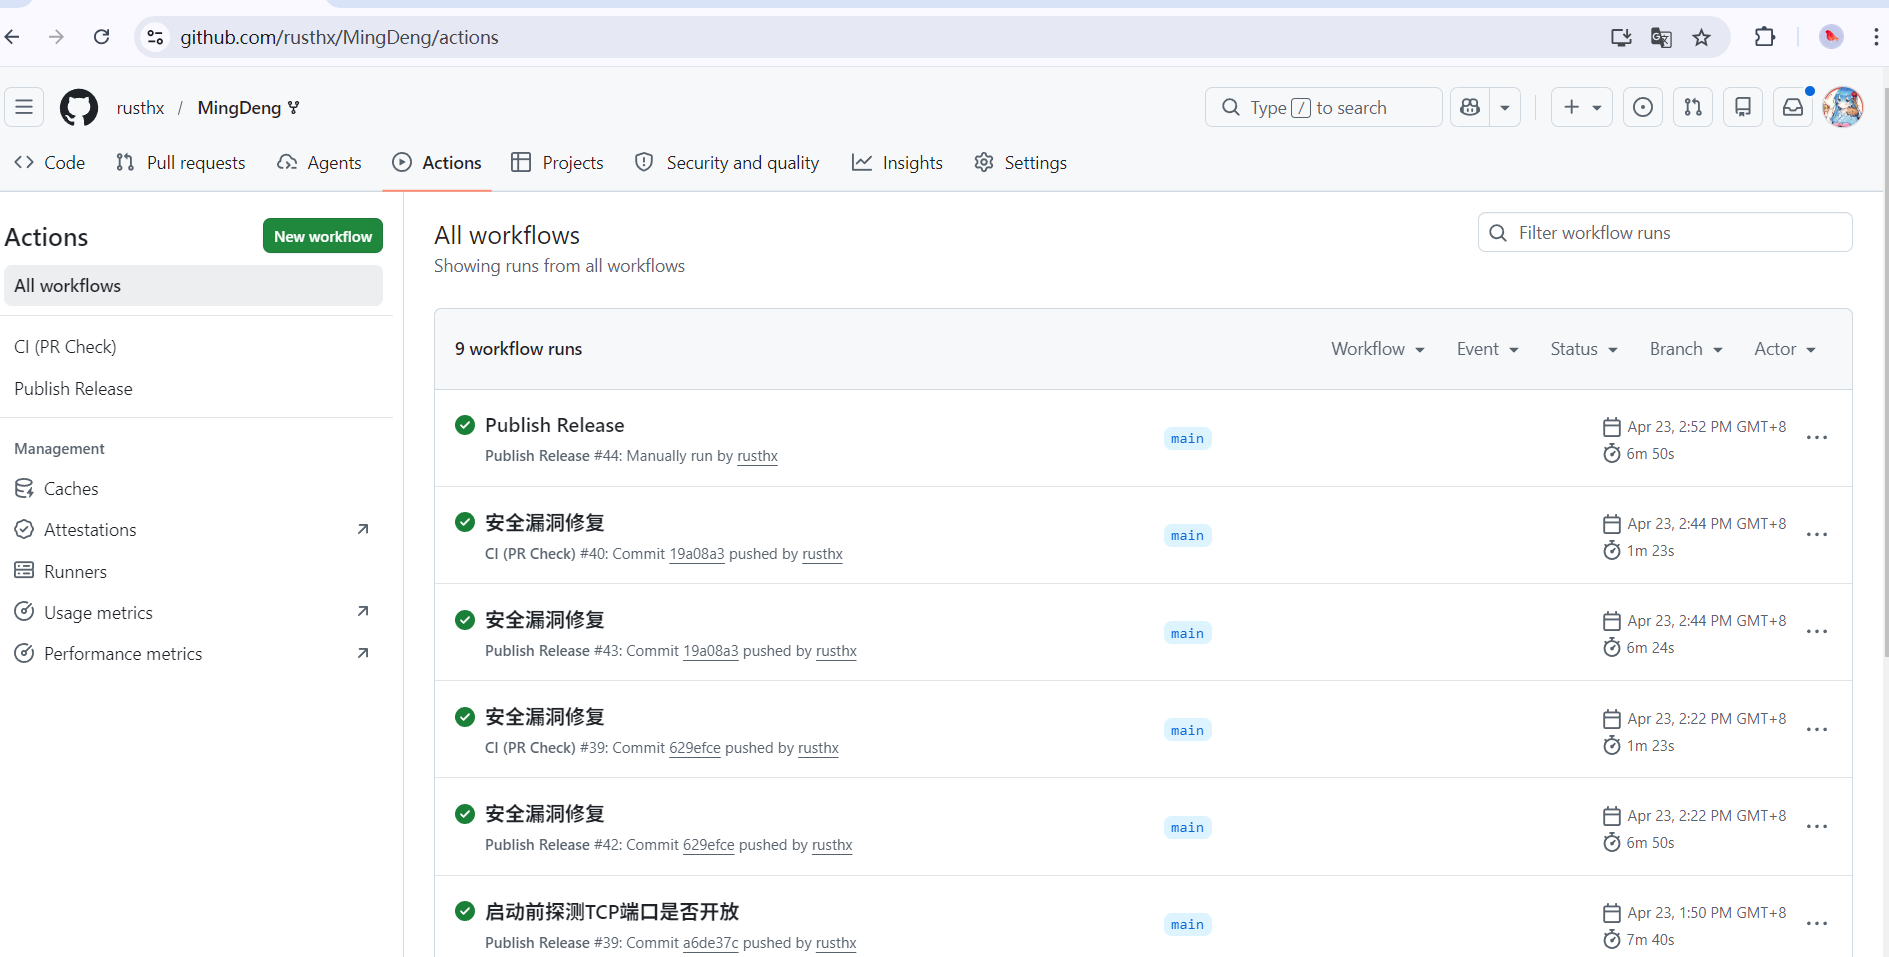Open the hamburger navigation menu
This screenshot has width=1889, height=957.
(x=24, y=107)
